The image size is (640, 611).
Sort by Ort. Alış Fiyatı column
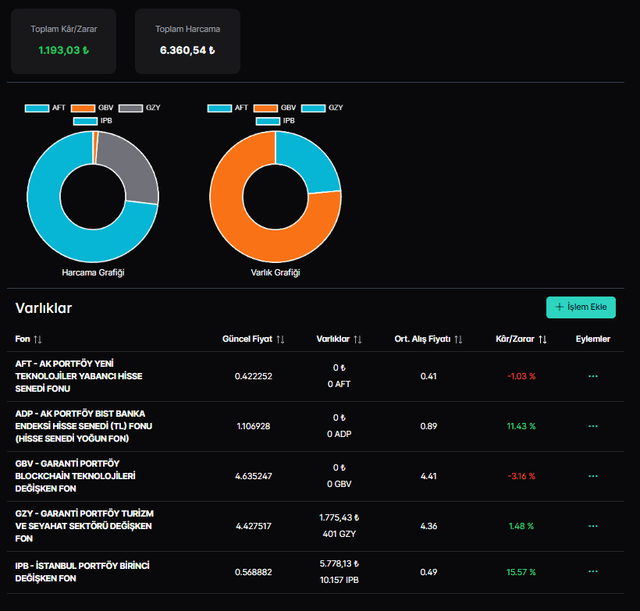tap(428, 339)
